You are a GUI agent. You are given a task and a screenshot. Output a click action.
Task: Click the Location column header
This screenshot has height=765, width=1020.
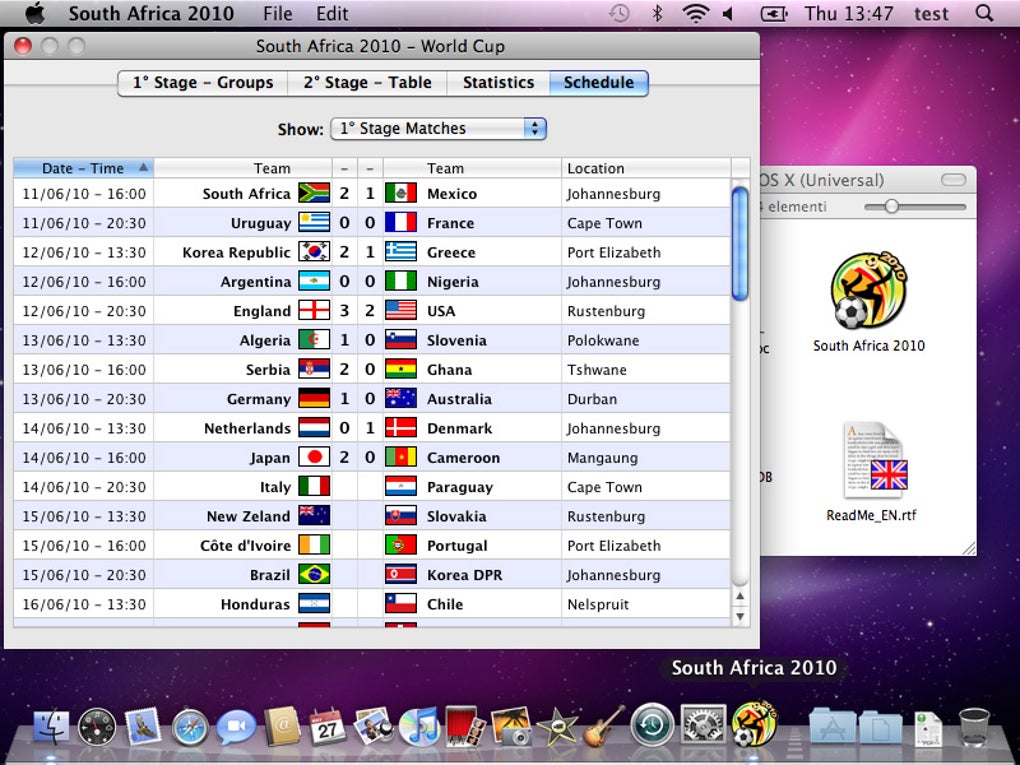coord(646,168)
